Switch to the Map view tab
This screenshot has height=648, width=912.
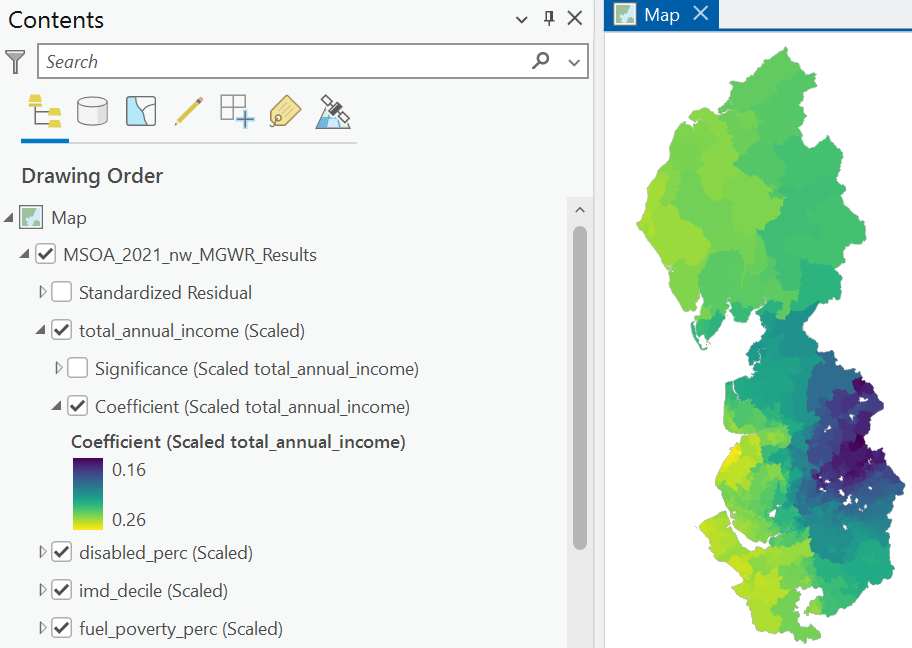coord(661,15)
